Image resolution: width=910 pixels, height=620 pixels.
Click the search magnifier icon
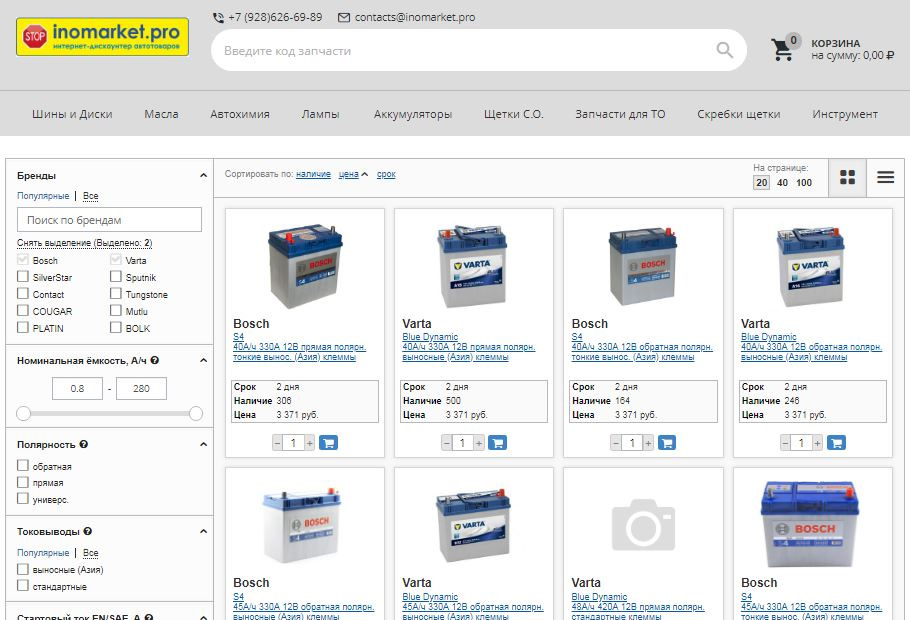(724, 50)
